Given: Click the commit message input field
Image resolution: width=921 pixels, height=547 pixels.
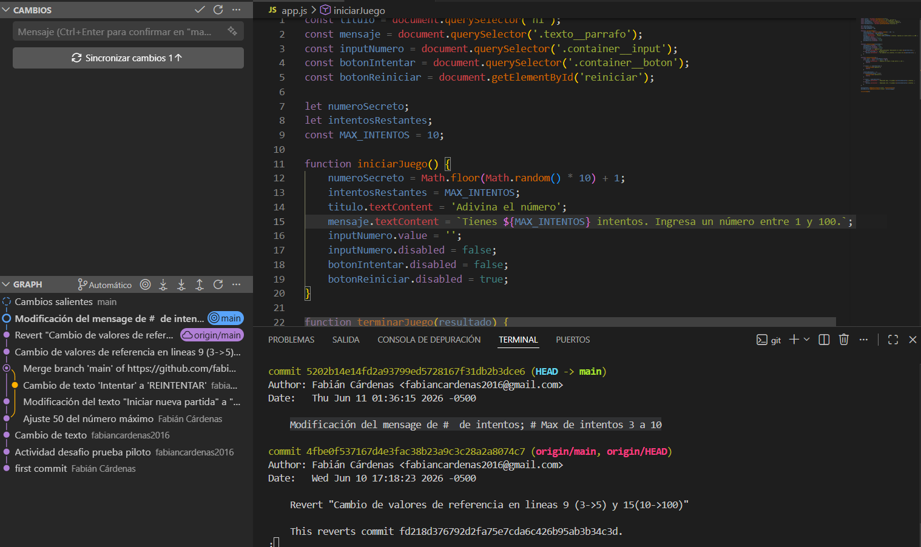Looking at the screenshot, I should click(x=128, y=31).
